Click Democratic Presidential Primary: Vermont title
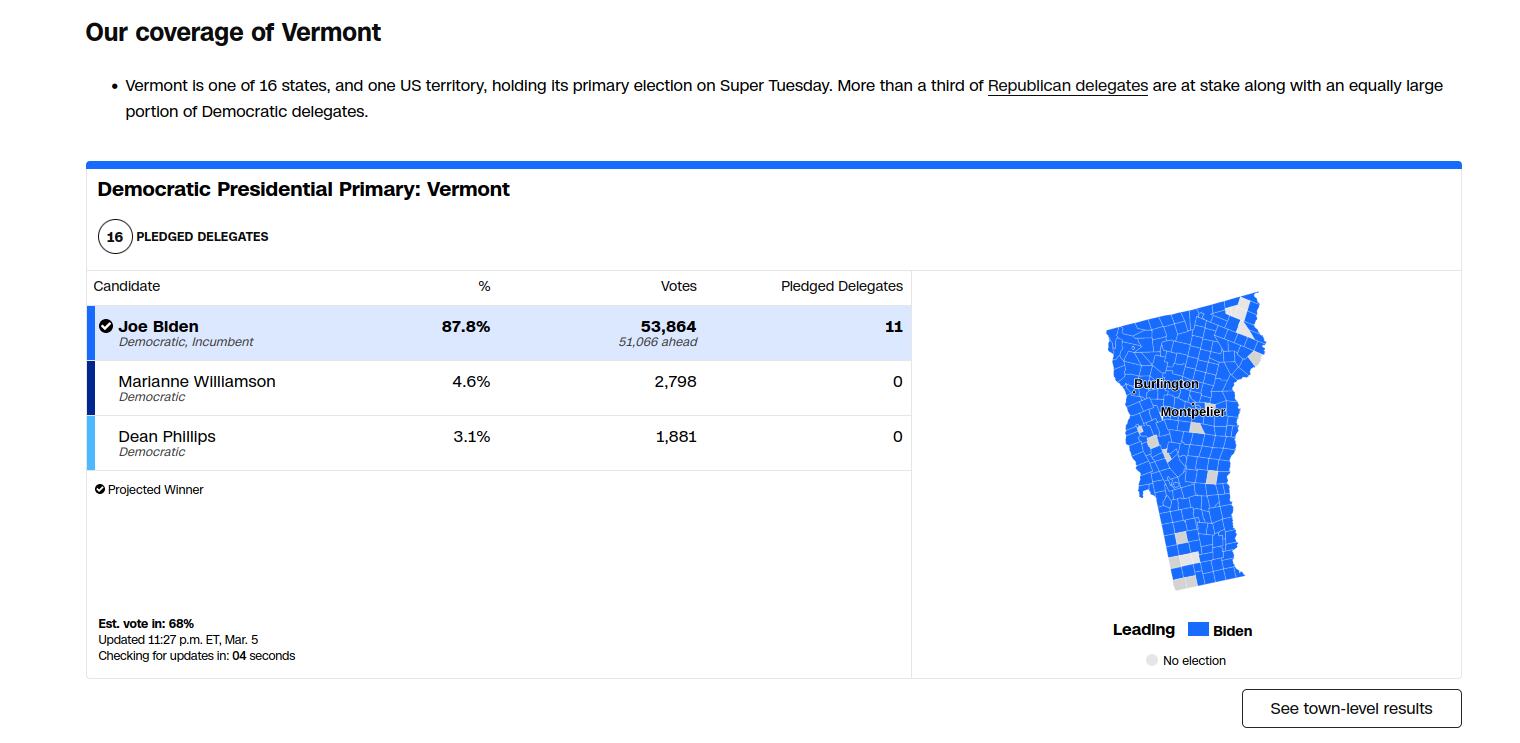 click(x=304, y=189)
